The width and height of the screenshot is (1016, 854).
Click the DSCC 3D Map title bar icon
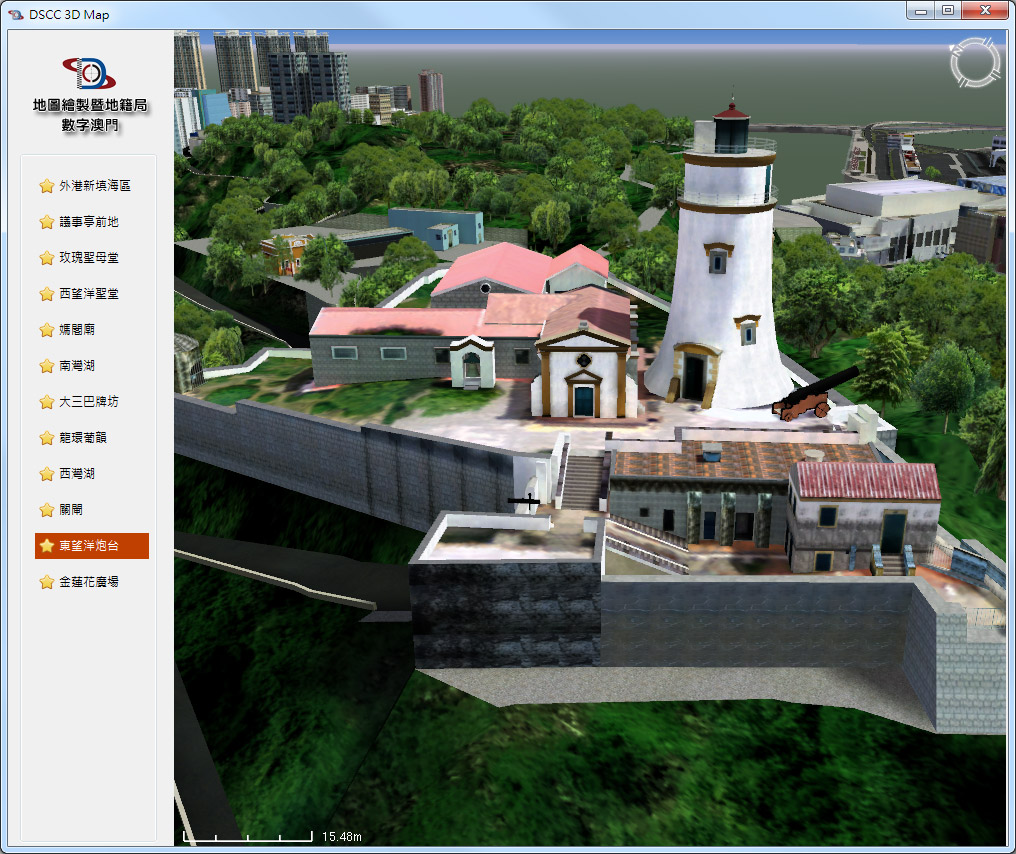15,15
